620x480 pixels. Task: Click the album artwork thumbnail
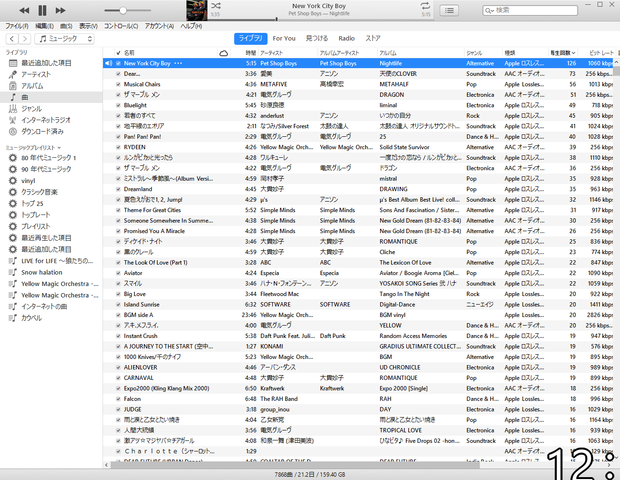click(197, 10)
